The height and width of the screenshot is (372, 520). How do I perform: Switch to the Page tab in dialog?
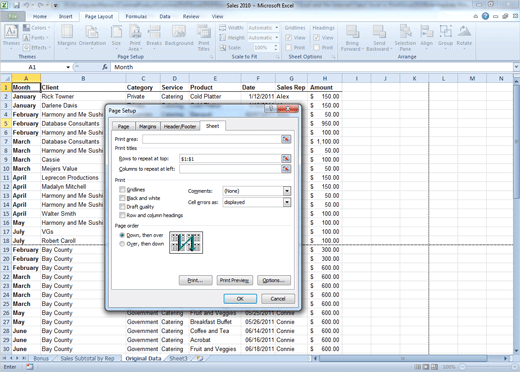(123, 126)
